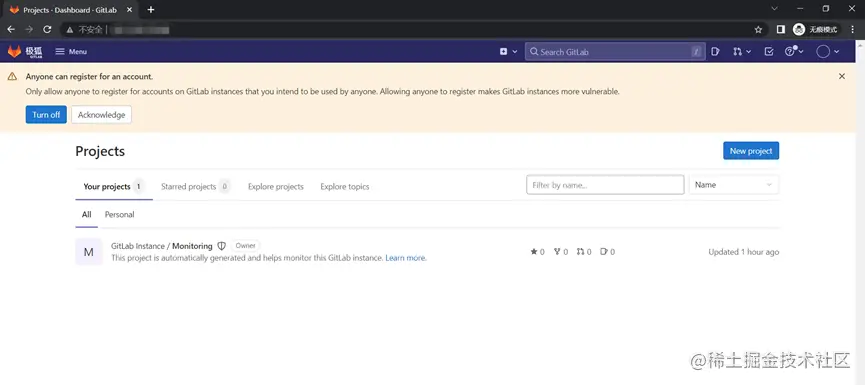
Task: Open the browser three-dot menu
Action: click(x=852, y=29)
